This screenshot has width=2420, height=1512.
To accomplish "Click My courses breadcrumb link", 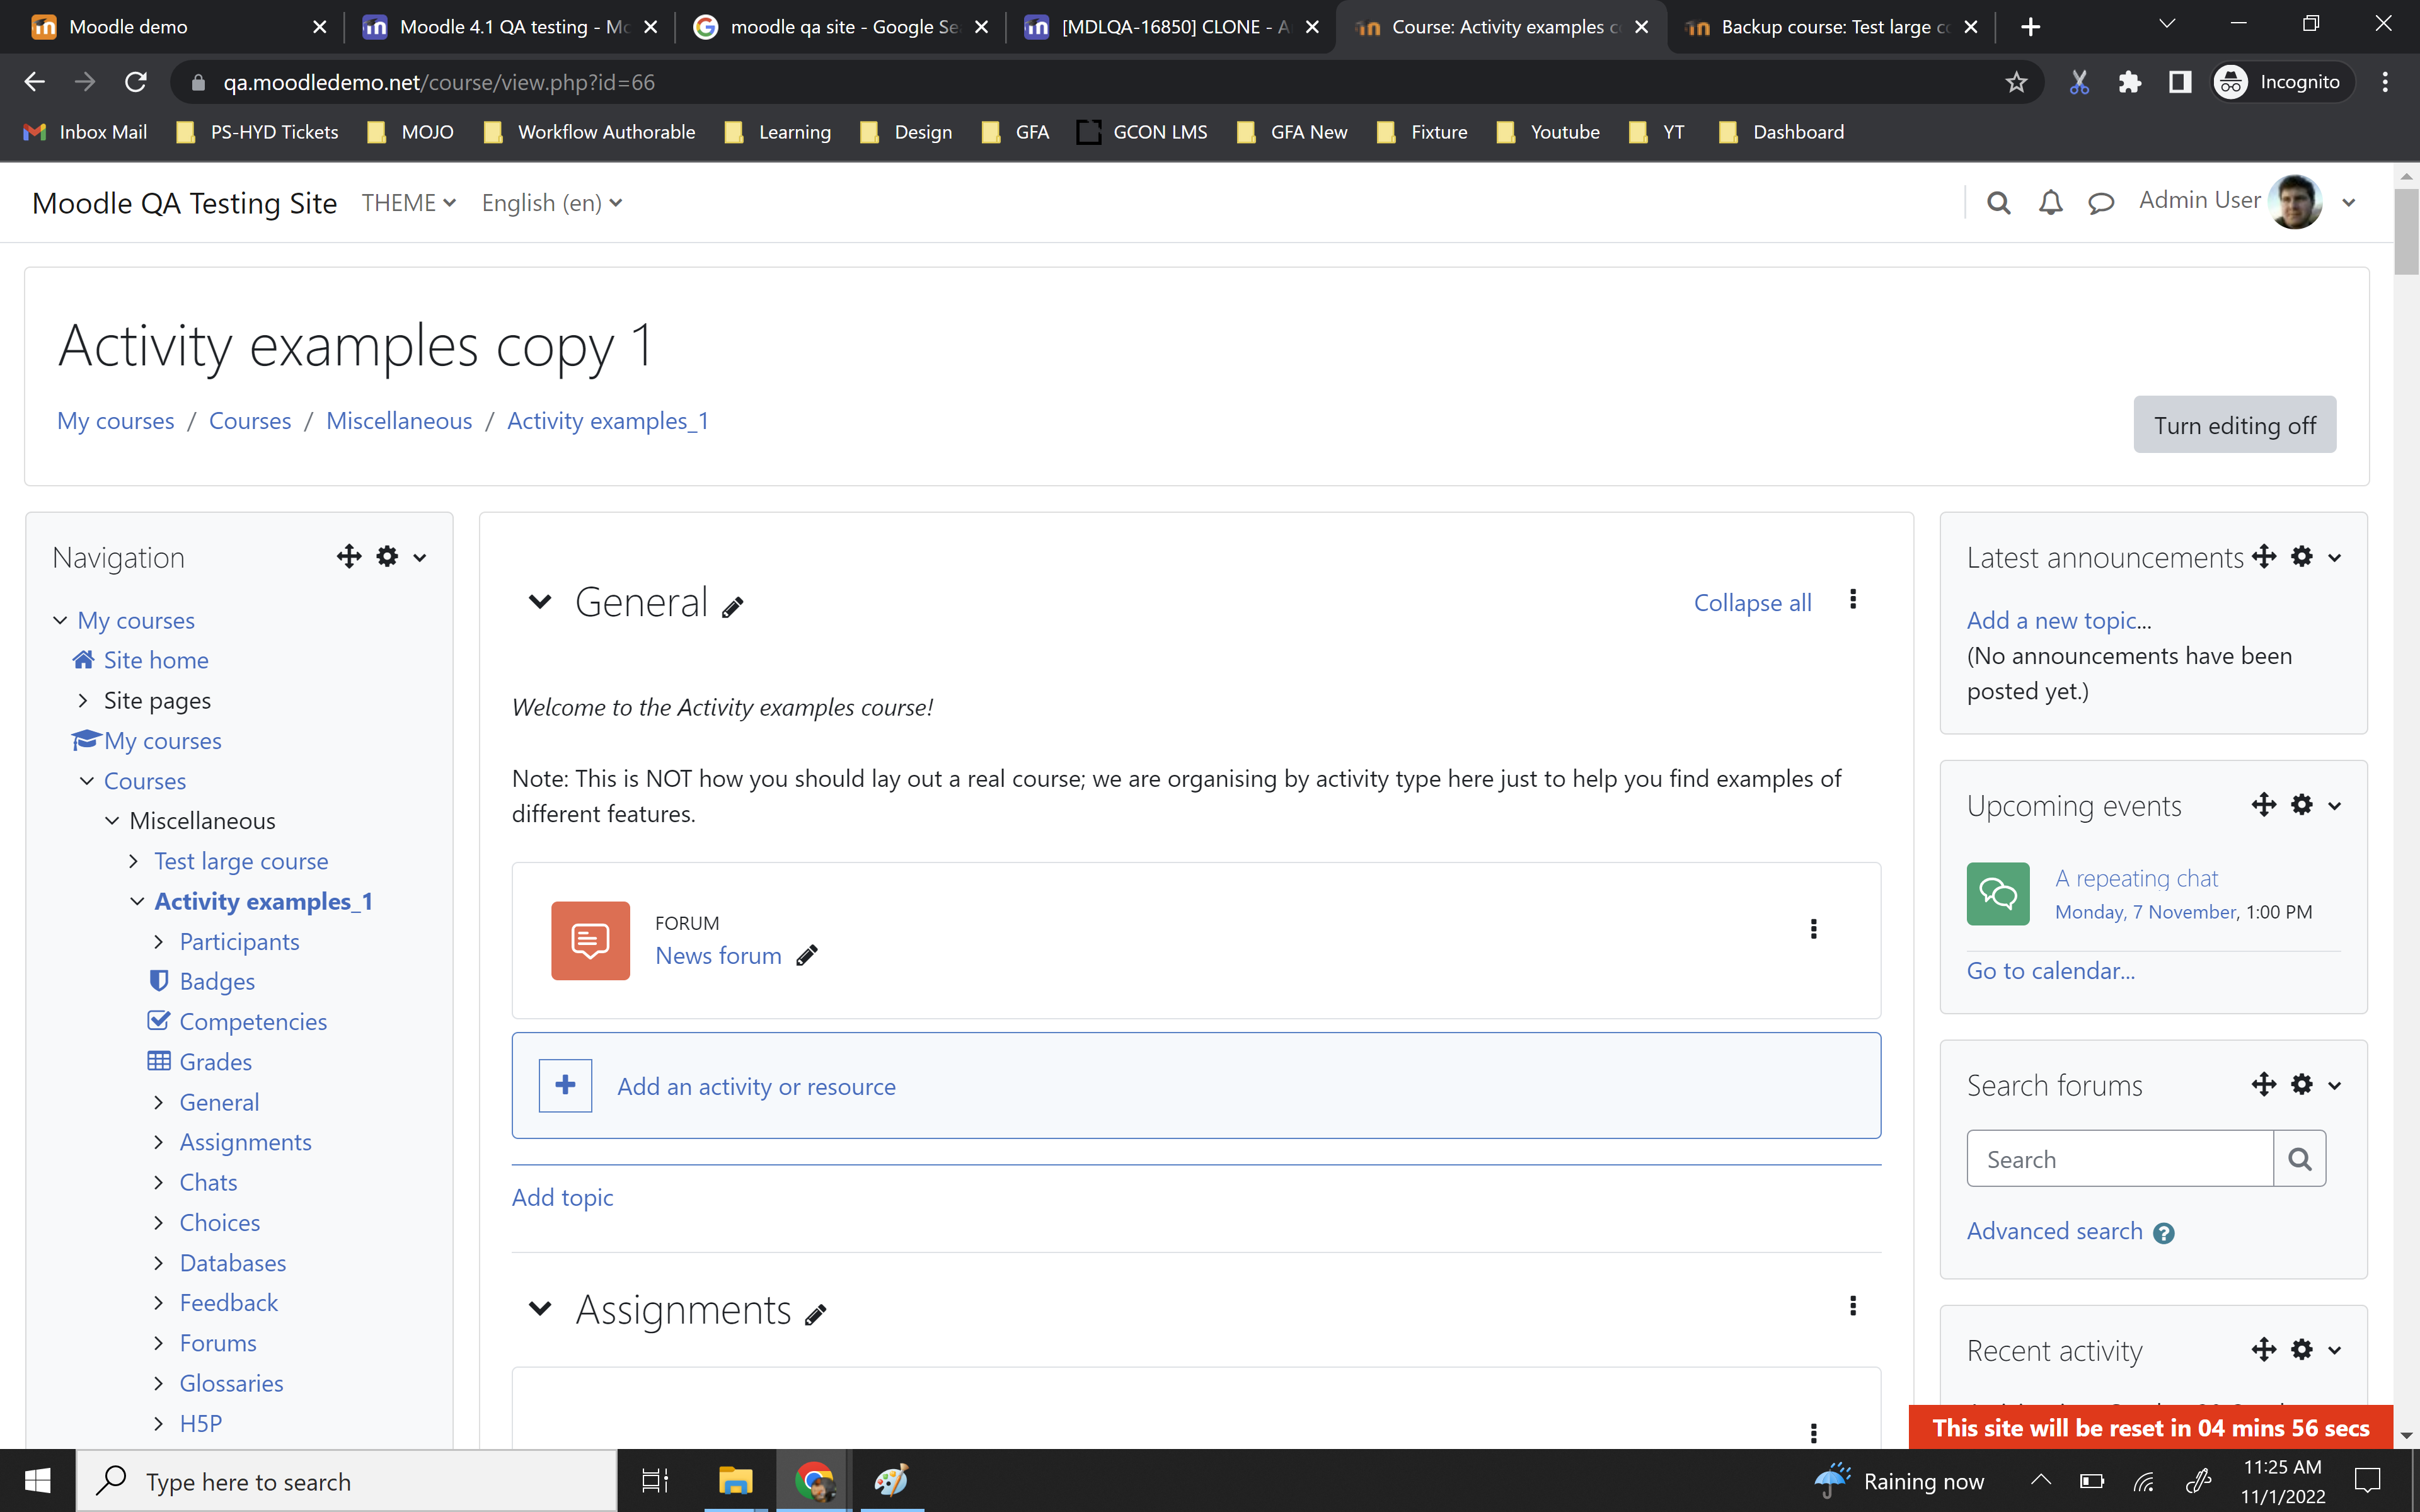I will coord(115,421).
